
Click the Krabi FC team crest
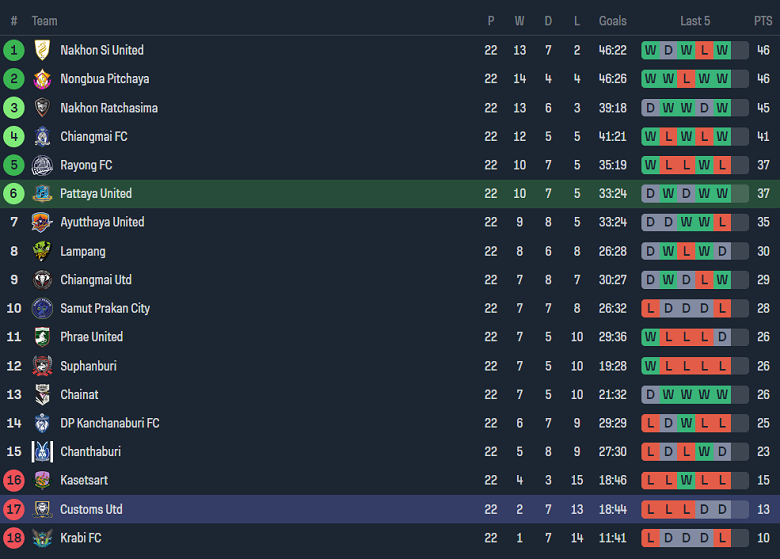point(42,538)
